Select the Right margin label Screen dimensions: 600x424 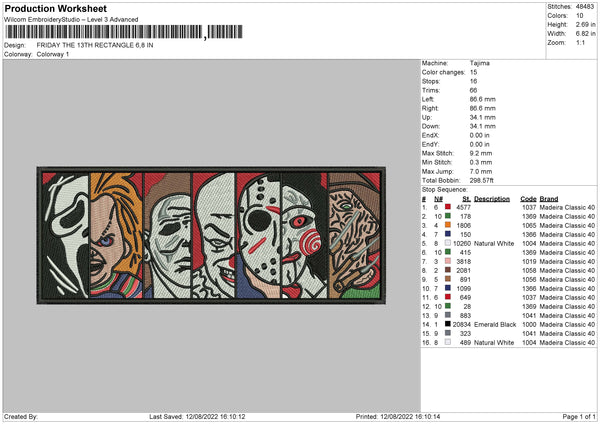[430, 108]
